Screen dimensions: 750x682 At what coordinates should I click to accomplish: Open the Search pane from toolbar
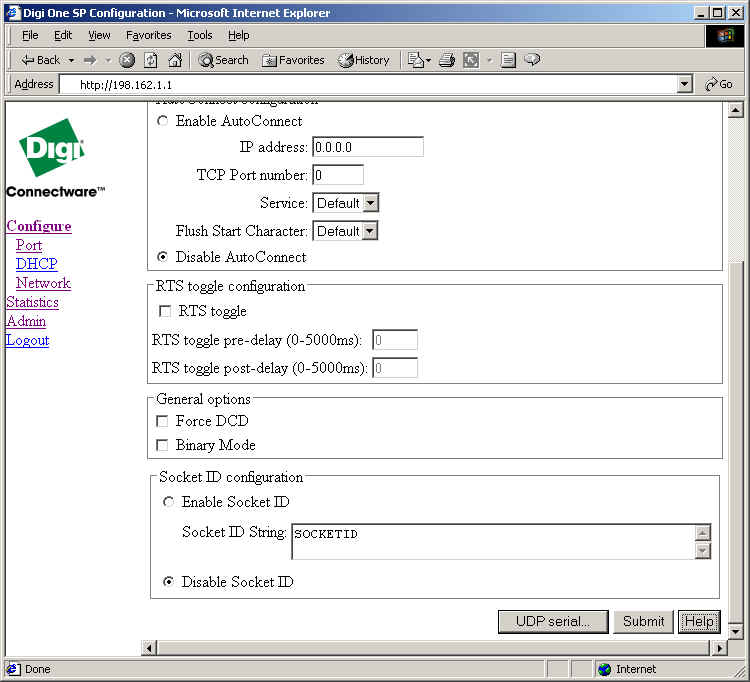coord(223,60)
